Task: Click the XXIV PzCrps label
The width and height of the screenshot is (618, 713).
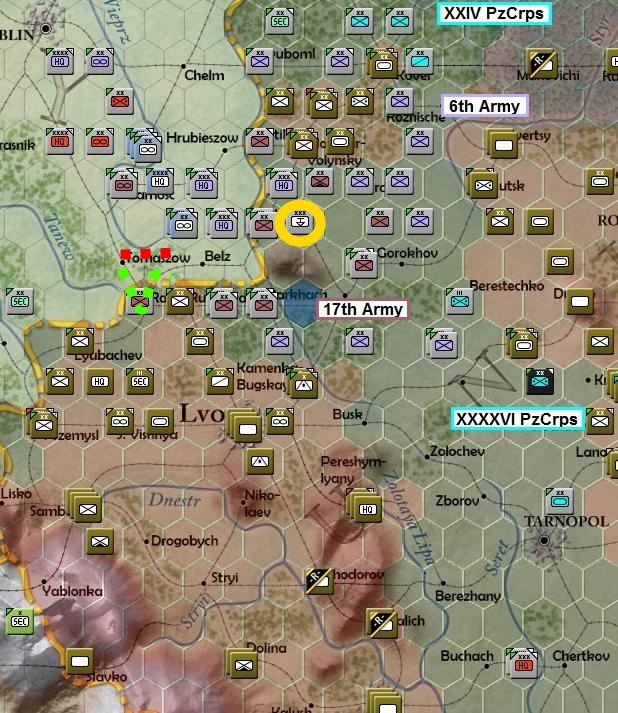Action: (x=494, y=13)
